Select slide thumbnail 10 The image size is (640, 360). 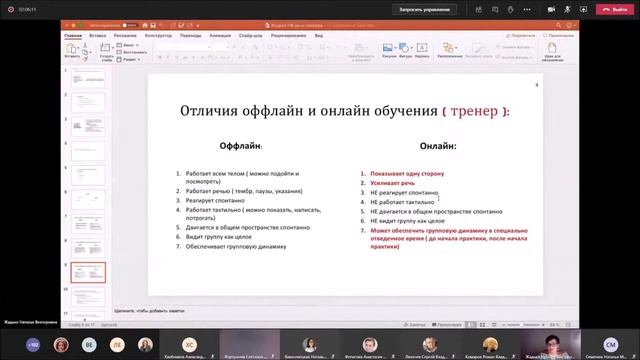[88, 296]
